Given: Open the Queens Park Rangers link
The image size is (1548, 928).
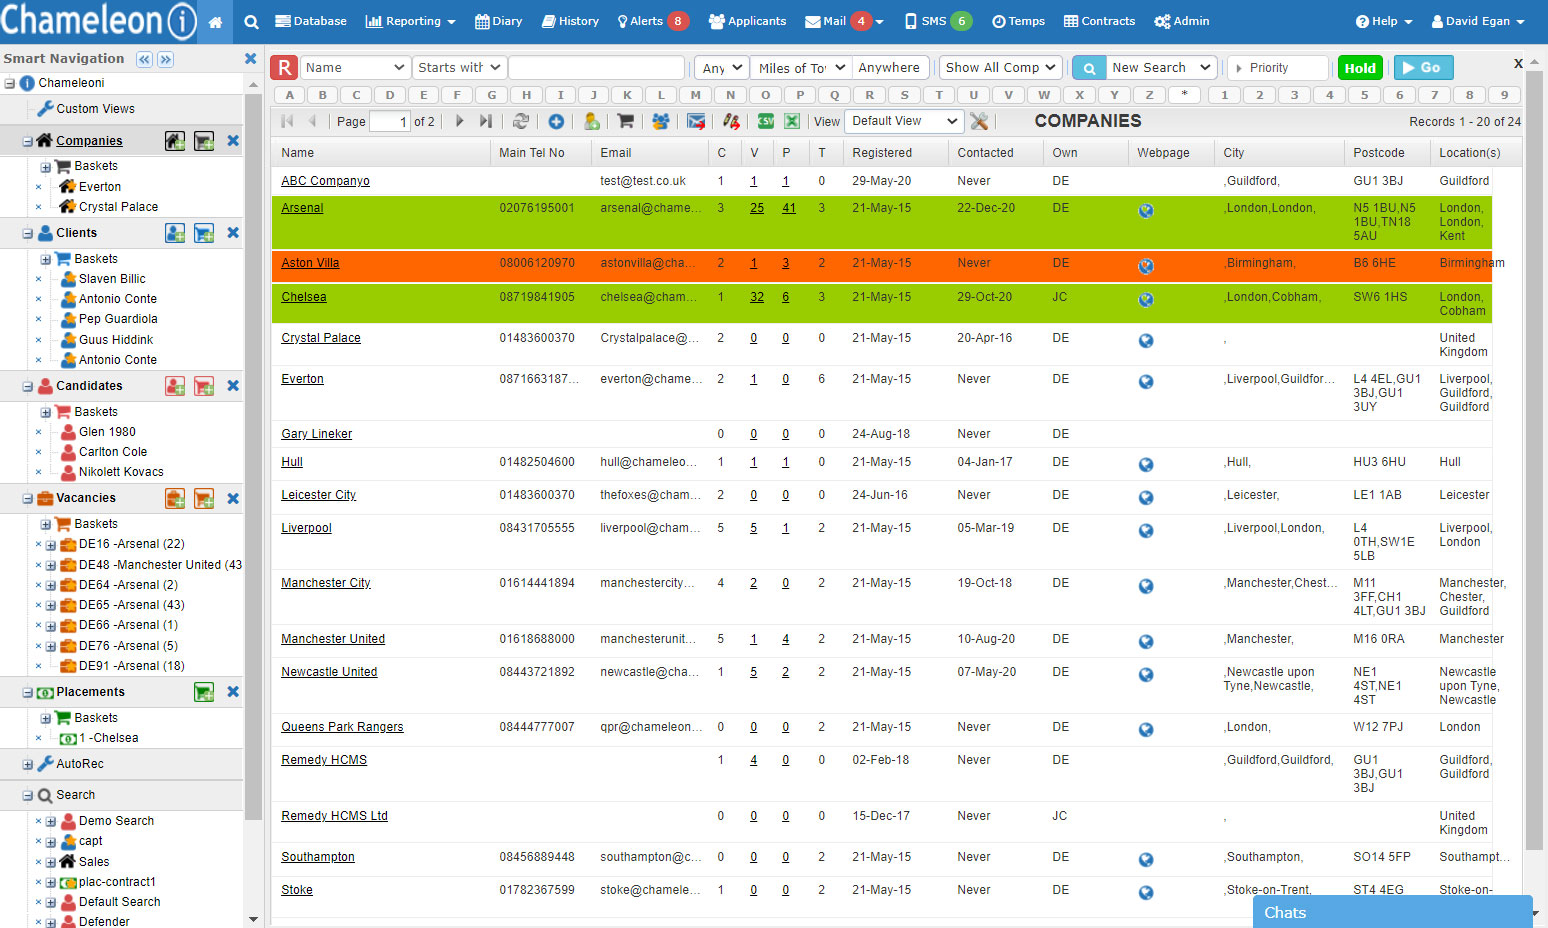Looking at the screenshot, I should [x=342, y=727].
